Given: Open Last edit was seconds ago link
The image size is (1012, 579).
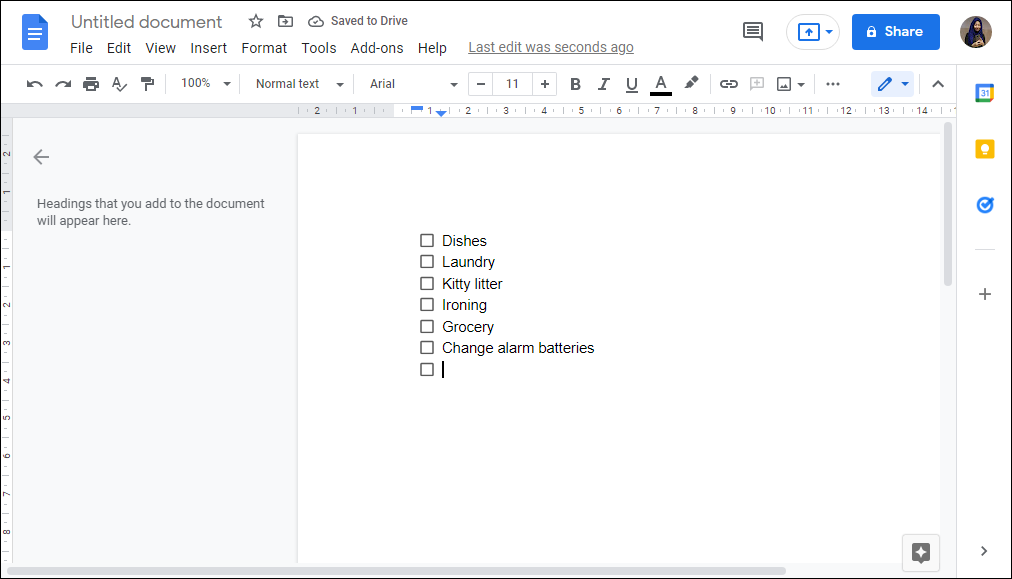Looking at the screenshot, I should click(551, 48).
